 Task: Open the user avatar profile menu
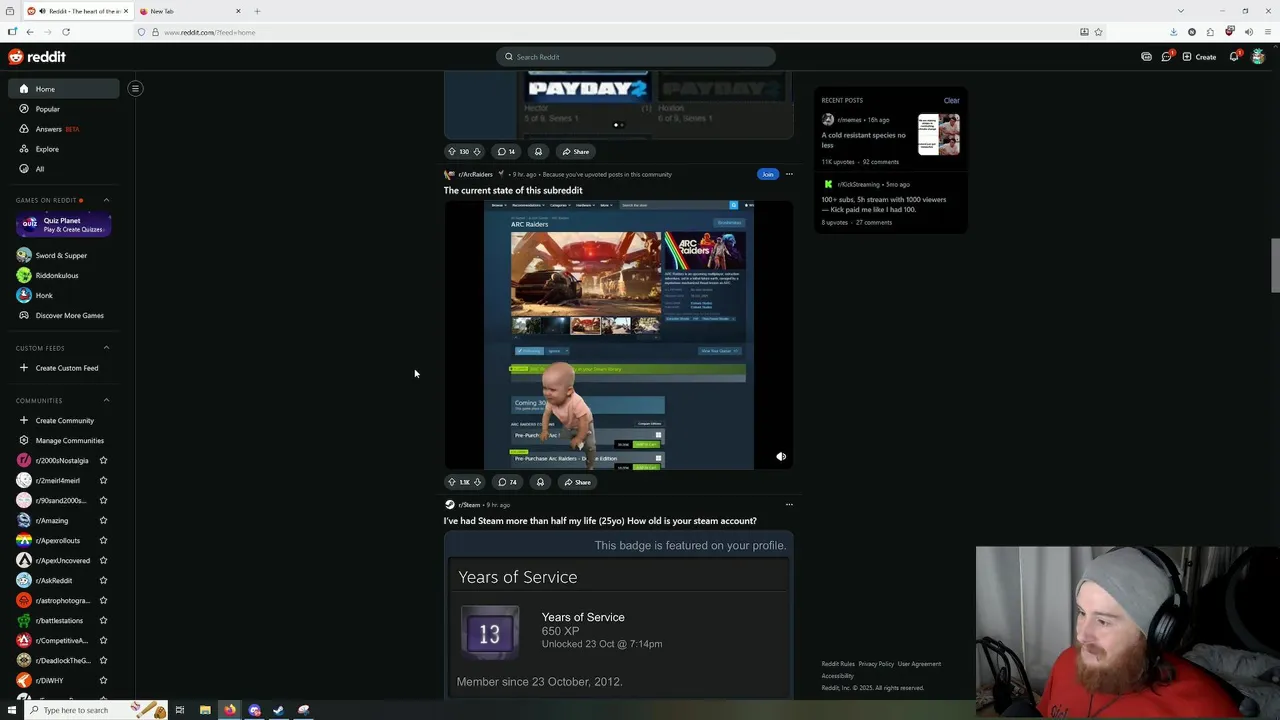click(1258, 57)
